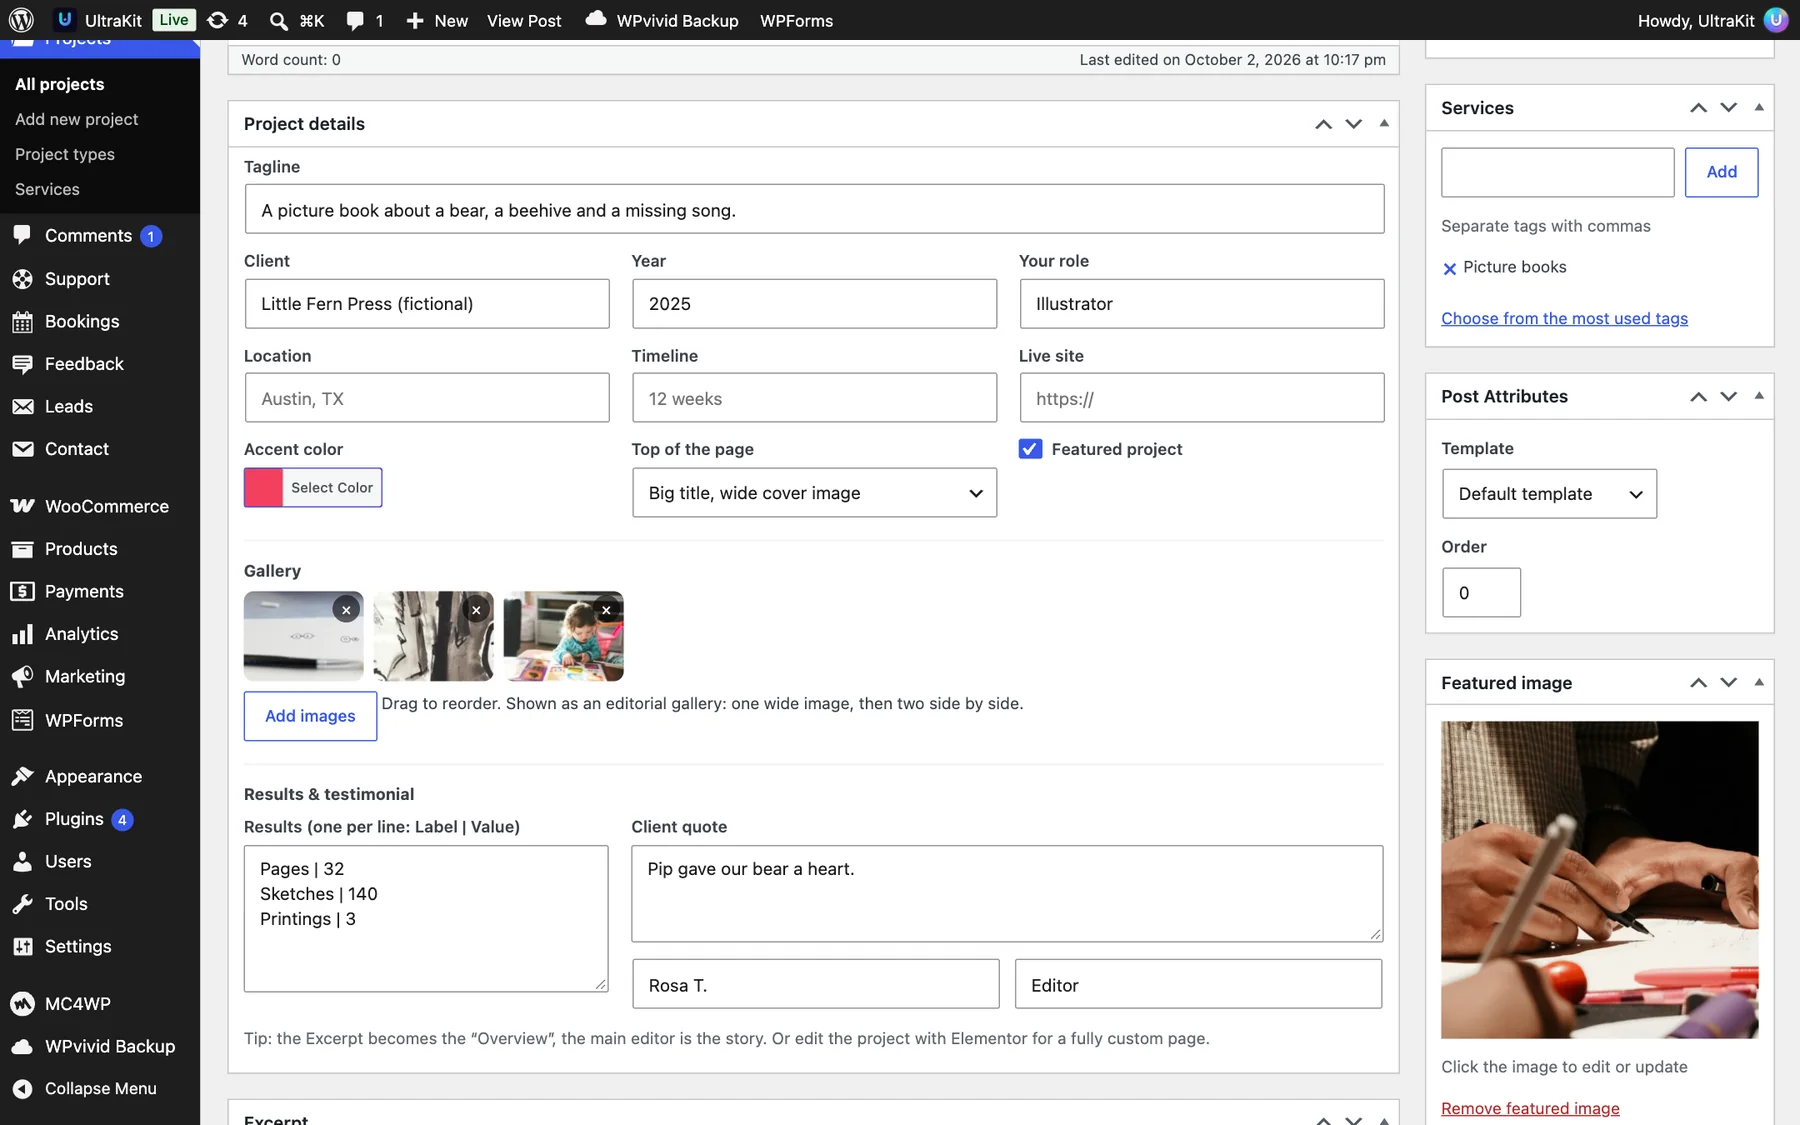Screen dimensions: 1800x1125
Task: Move Services panel up
Action: tap(1698, 108)
